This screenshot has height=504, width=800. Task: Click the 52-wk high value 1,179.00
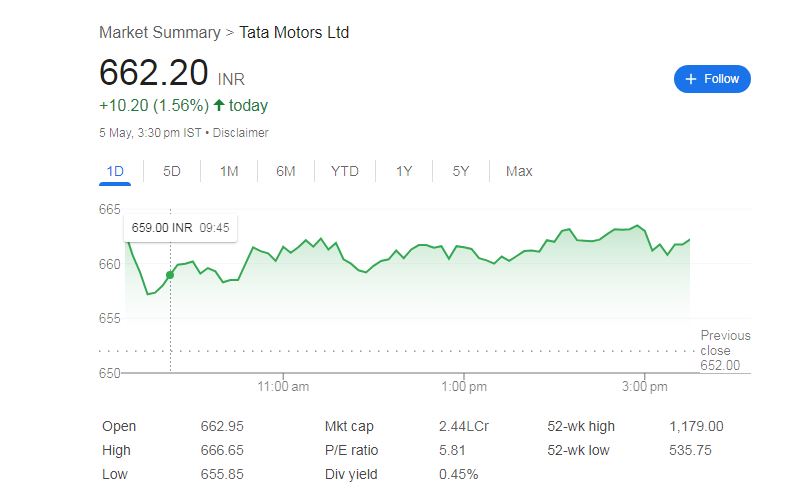[x=696, y=426]
